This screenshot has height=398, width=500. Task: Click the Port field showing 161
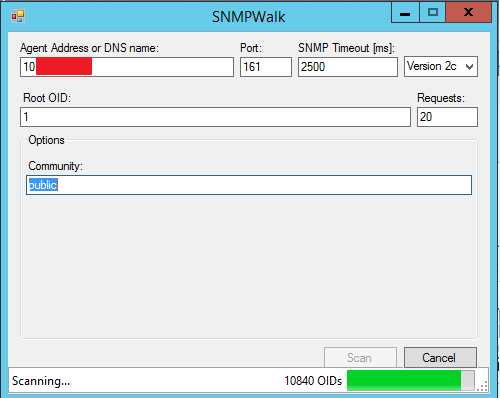click(266, 67)
